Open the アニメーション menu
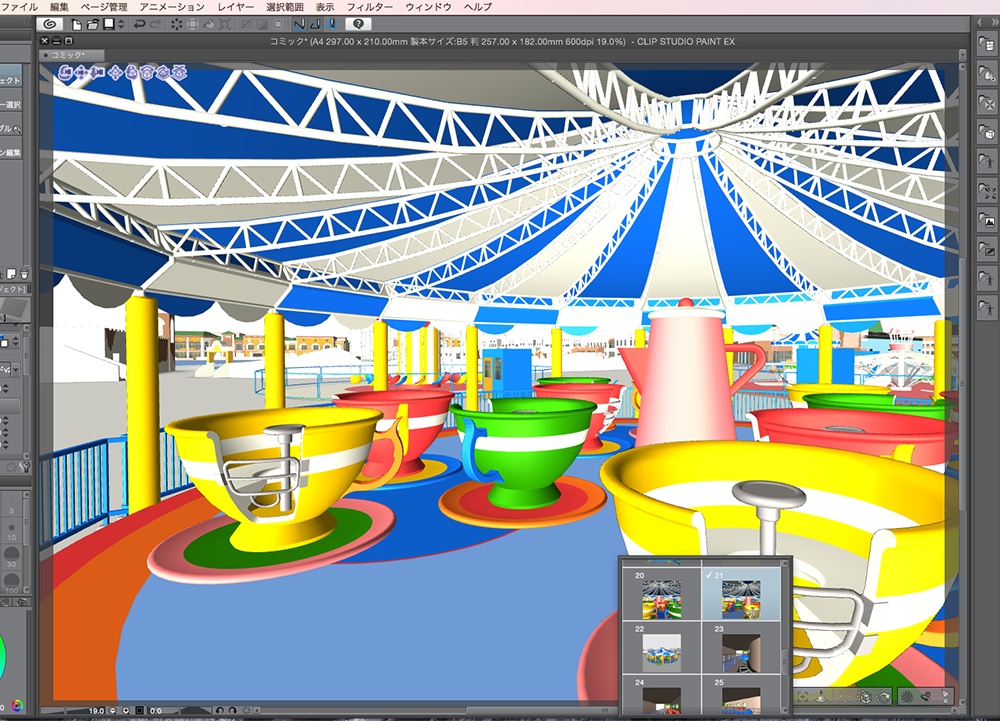1000x721 pixels. pos(172,6)
